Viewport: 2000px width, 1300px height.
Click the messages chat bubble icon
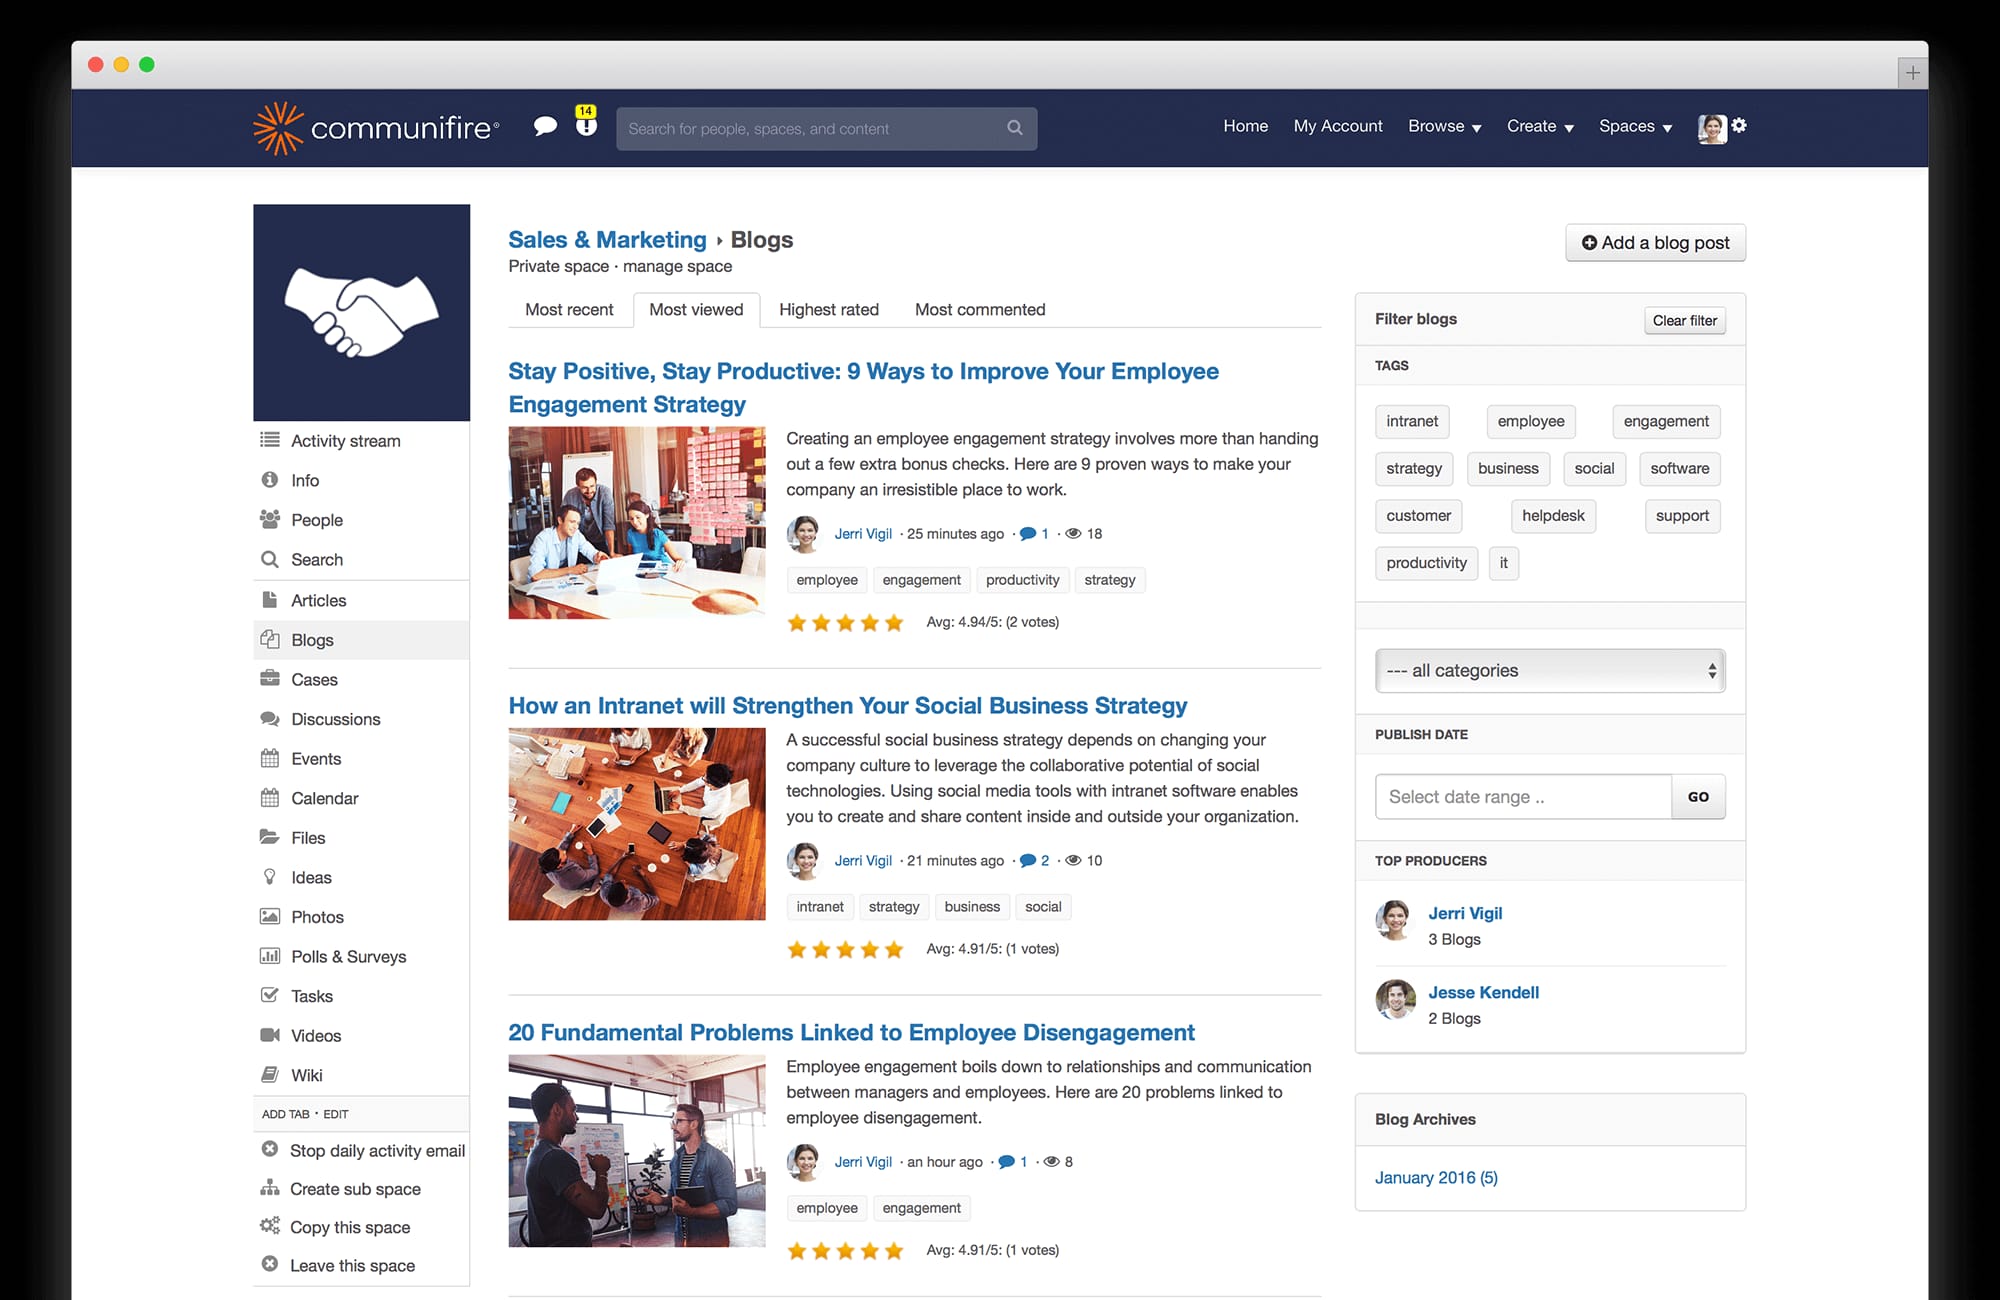tap(546, 127)
